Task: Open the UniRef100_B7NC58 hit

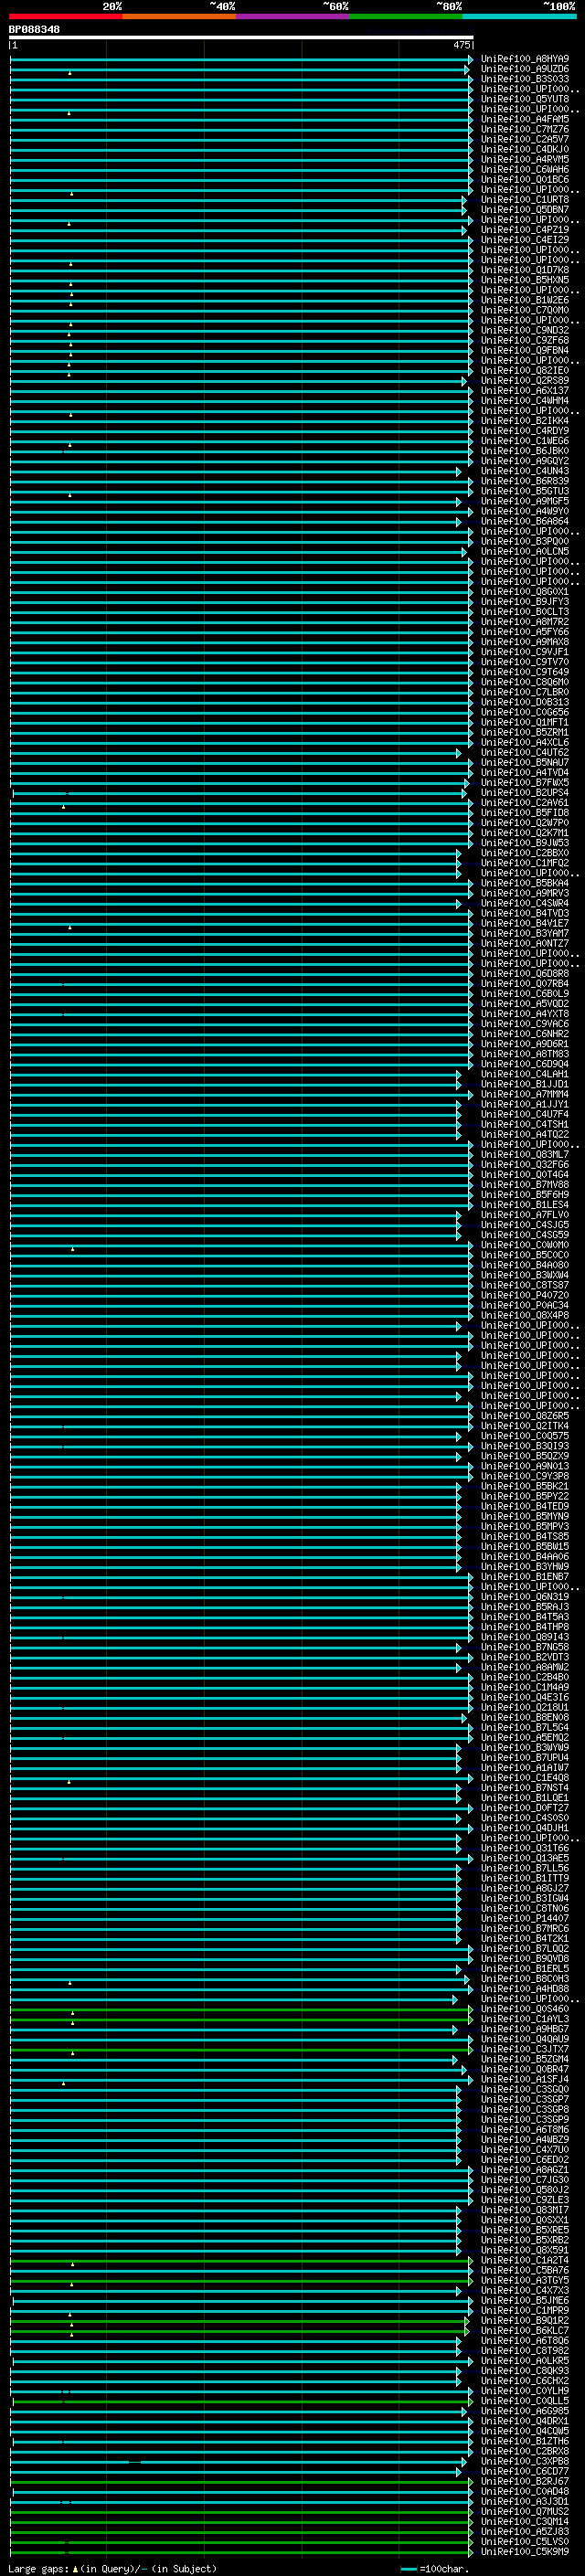Action: (x=525, y=1647)
